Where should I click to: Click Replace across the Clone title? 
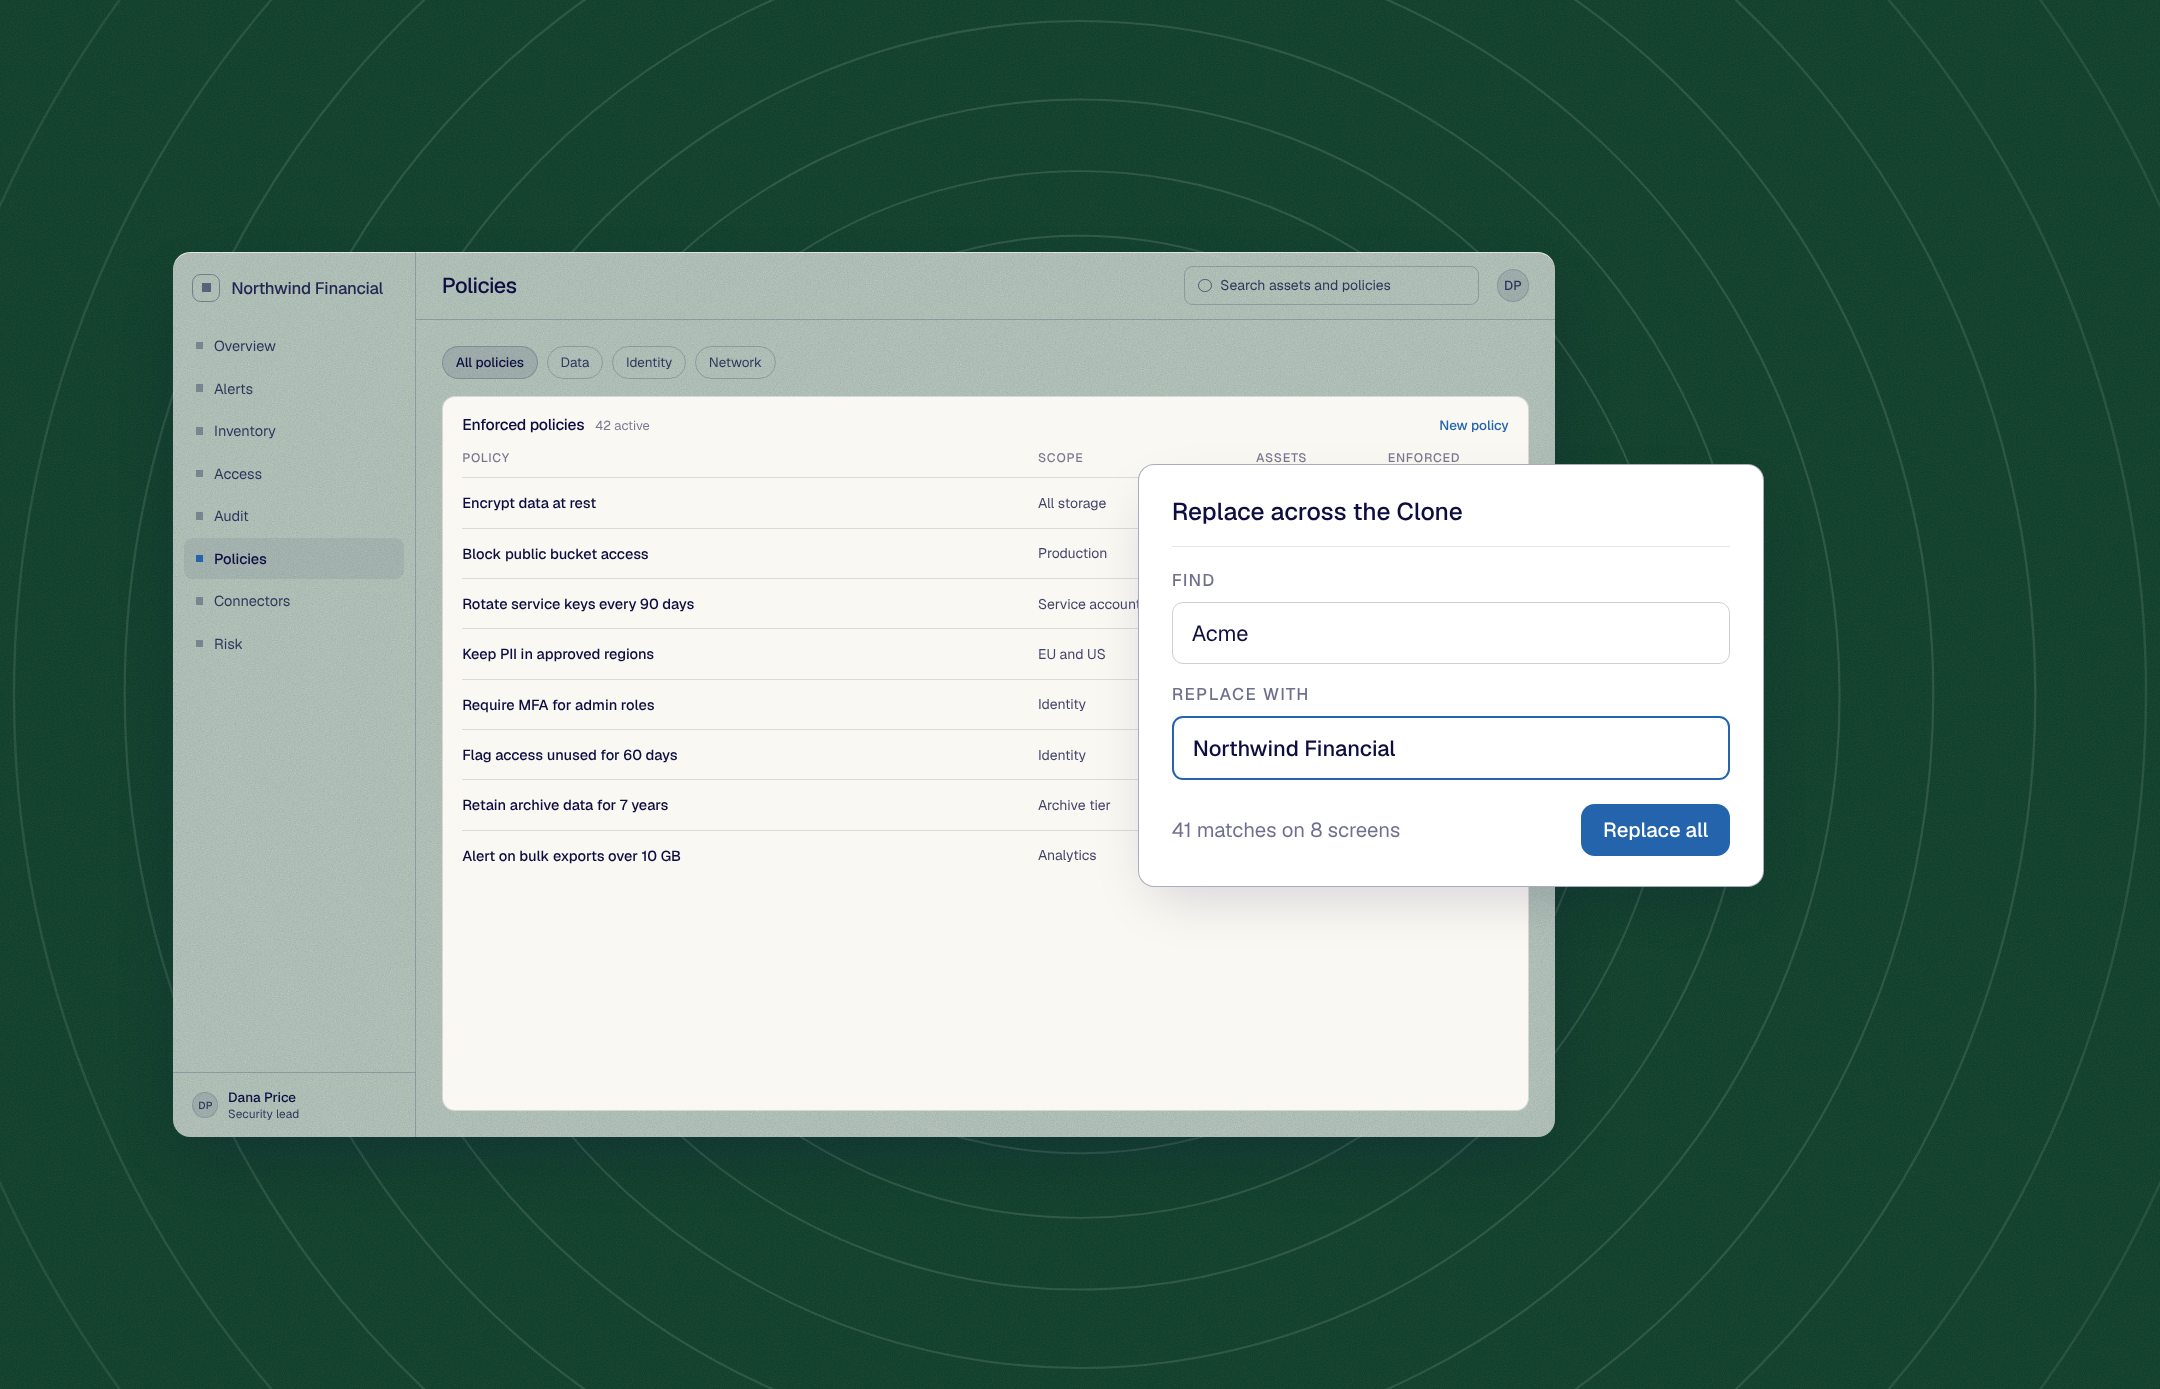tap(1317, 512)
